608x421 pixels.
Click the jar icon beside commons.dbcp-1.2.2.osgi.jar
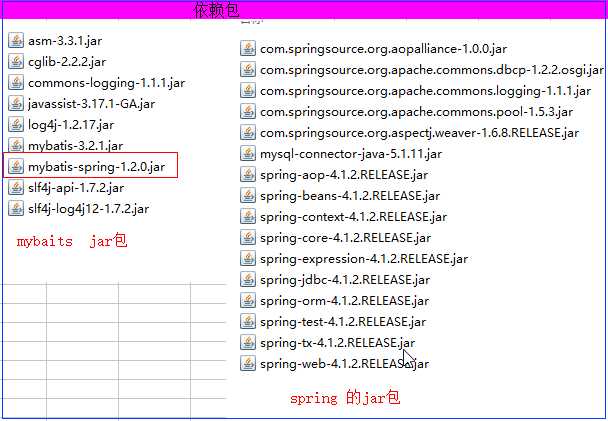248,70
